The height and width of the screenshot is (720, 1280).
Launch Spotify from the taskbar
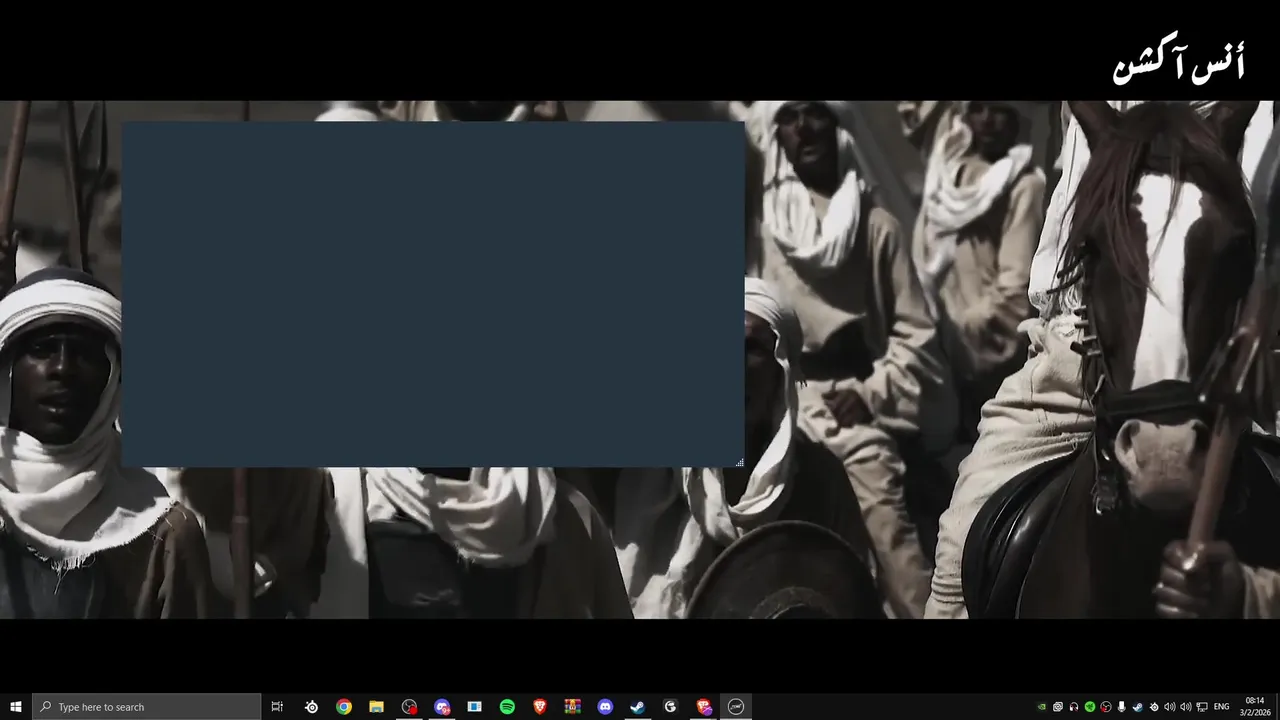point(507,707)
